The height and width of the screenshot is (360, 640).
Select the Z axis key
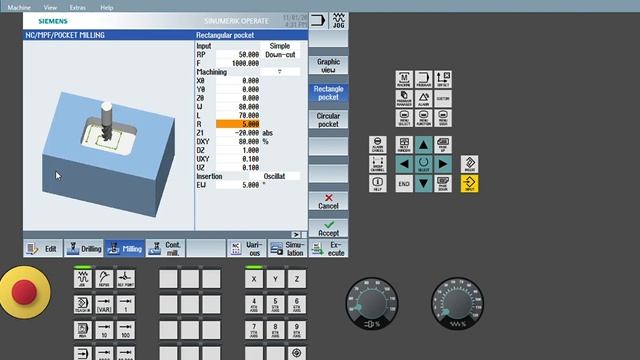tap(297, 279)
